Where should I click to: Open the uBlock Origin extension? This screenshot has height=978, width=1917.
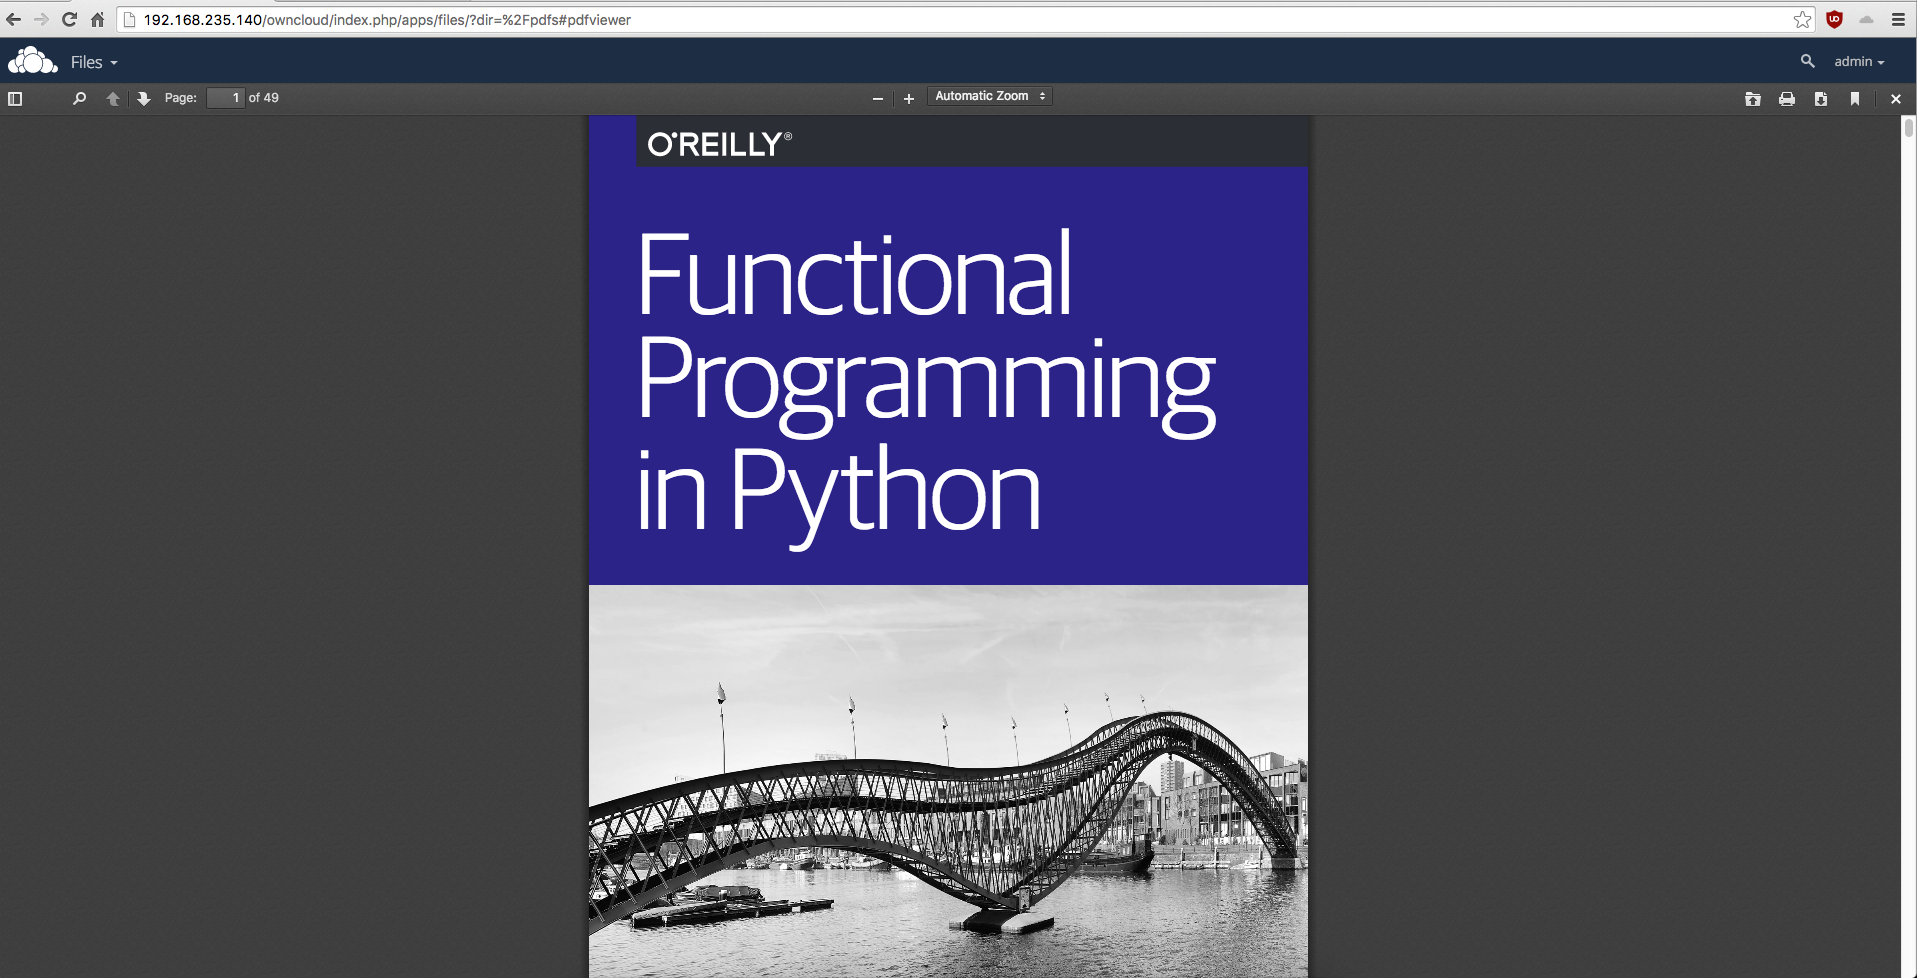tap(1834, 20)
